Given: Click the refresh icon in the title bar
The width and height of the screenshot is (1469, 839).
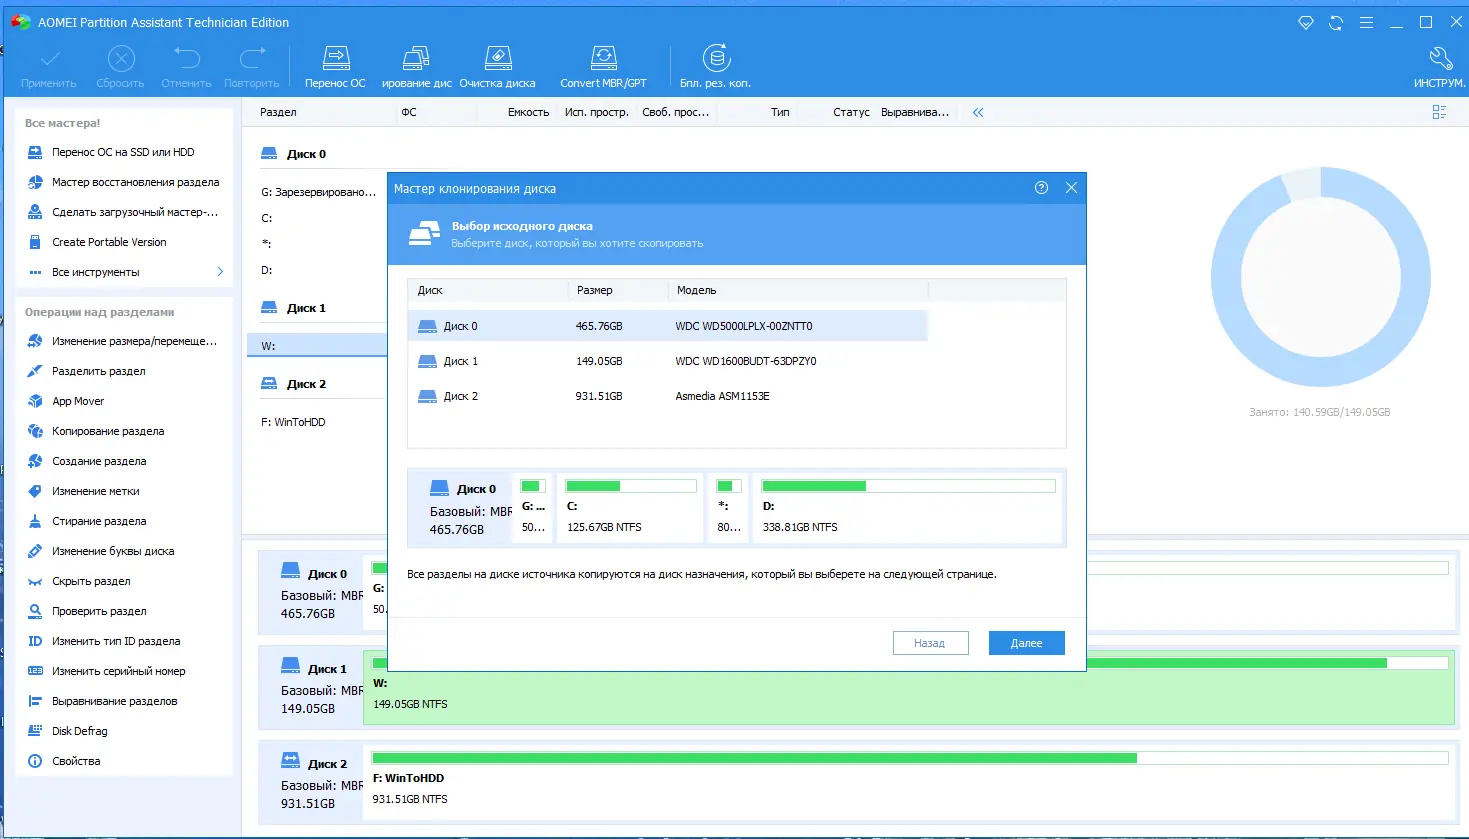Looking at the screenshot, I should [1336, 22].
